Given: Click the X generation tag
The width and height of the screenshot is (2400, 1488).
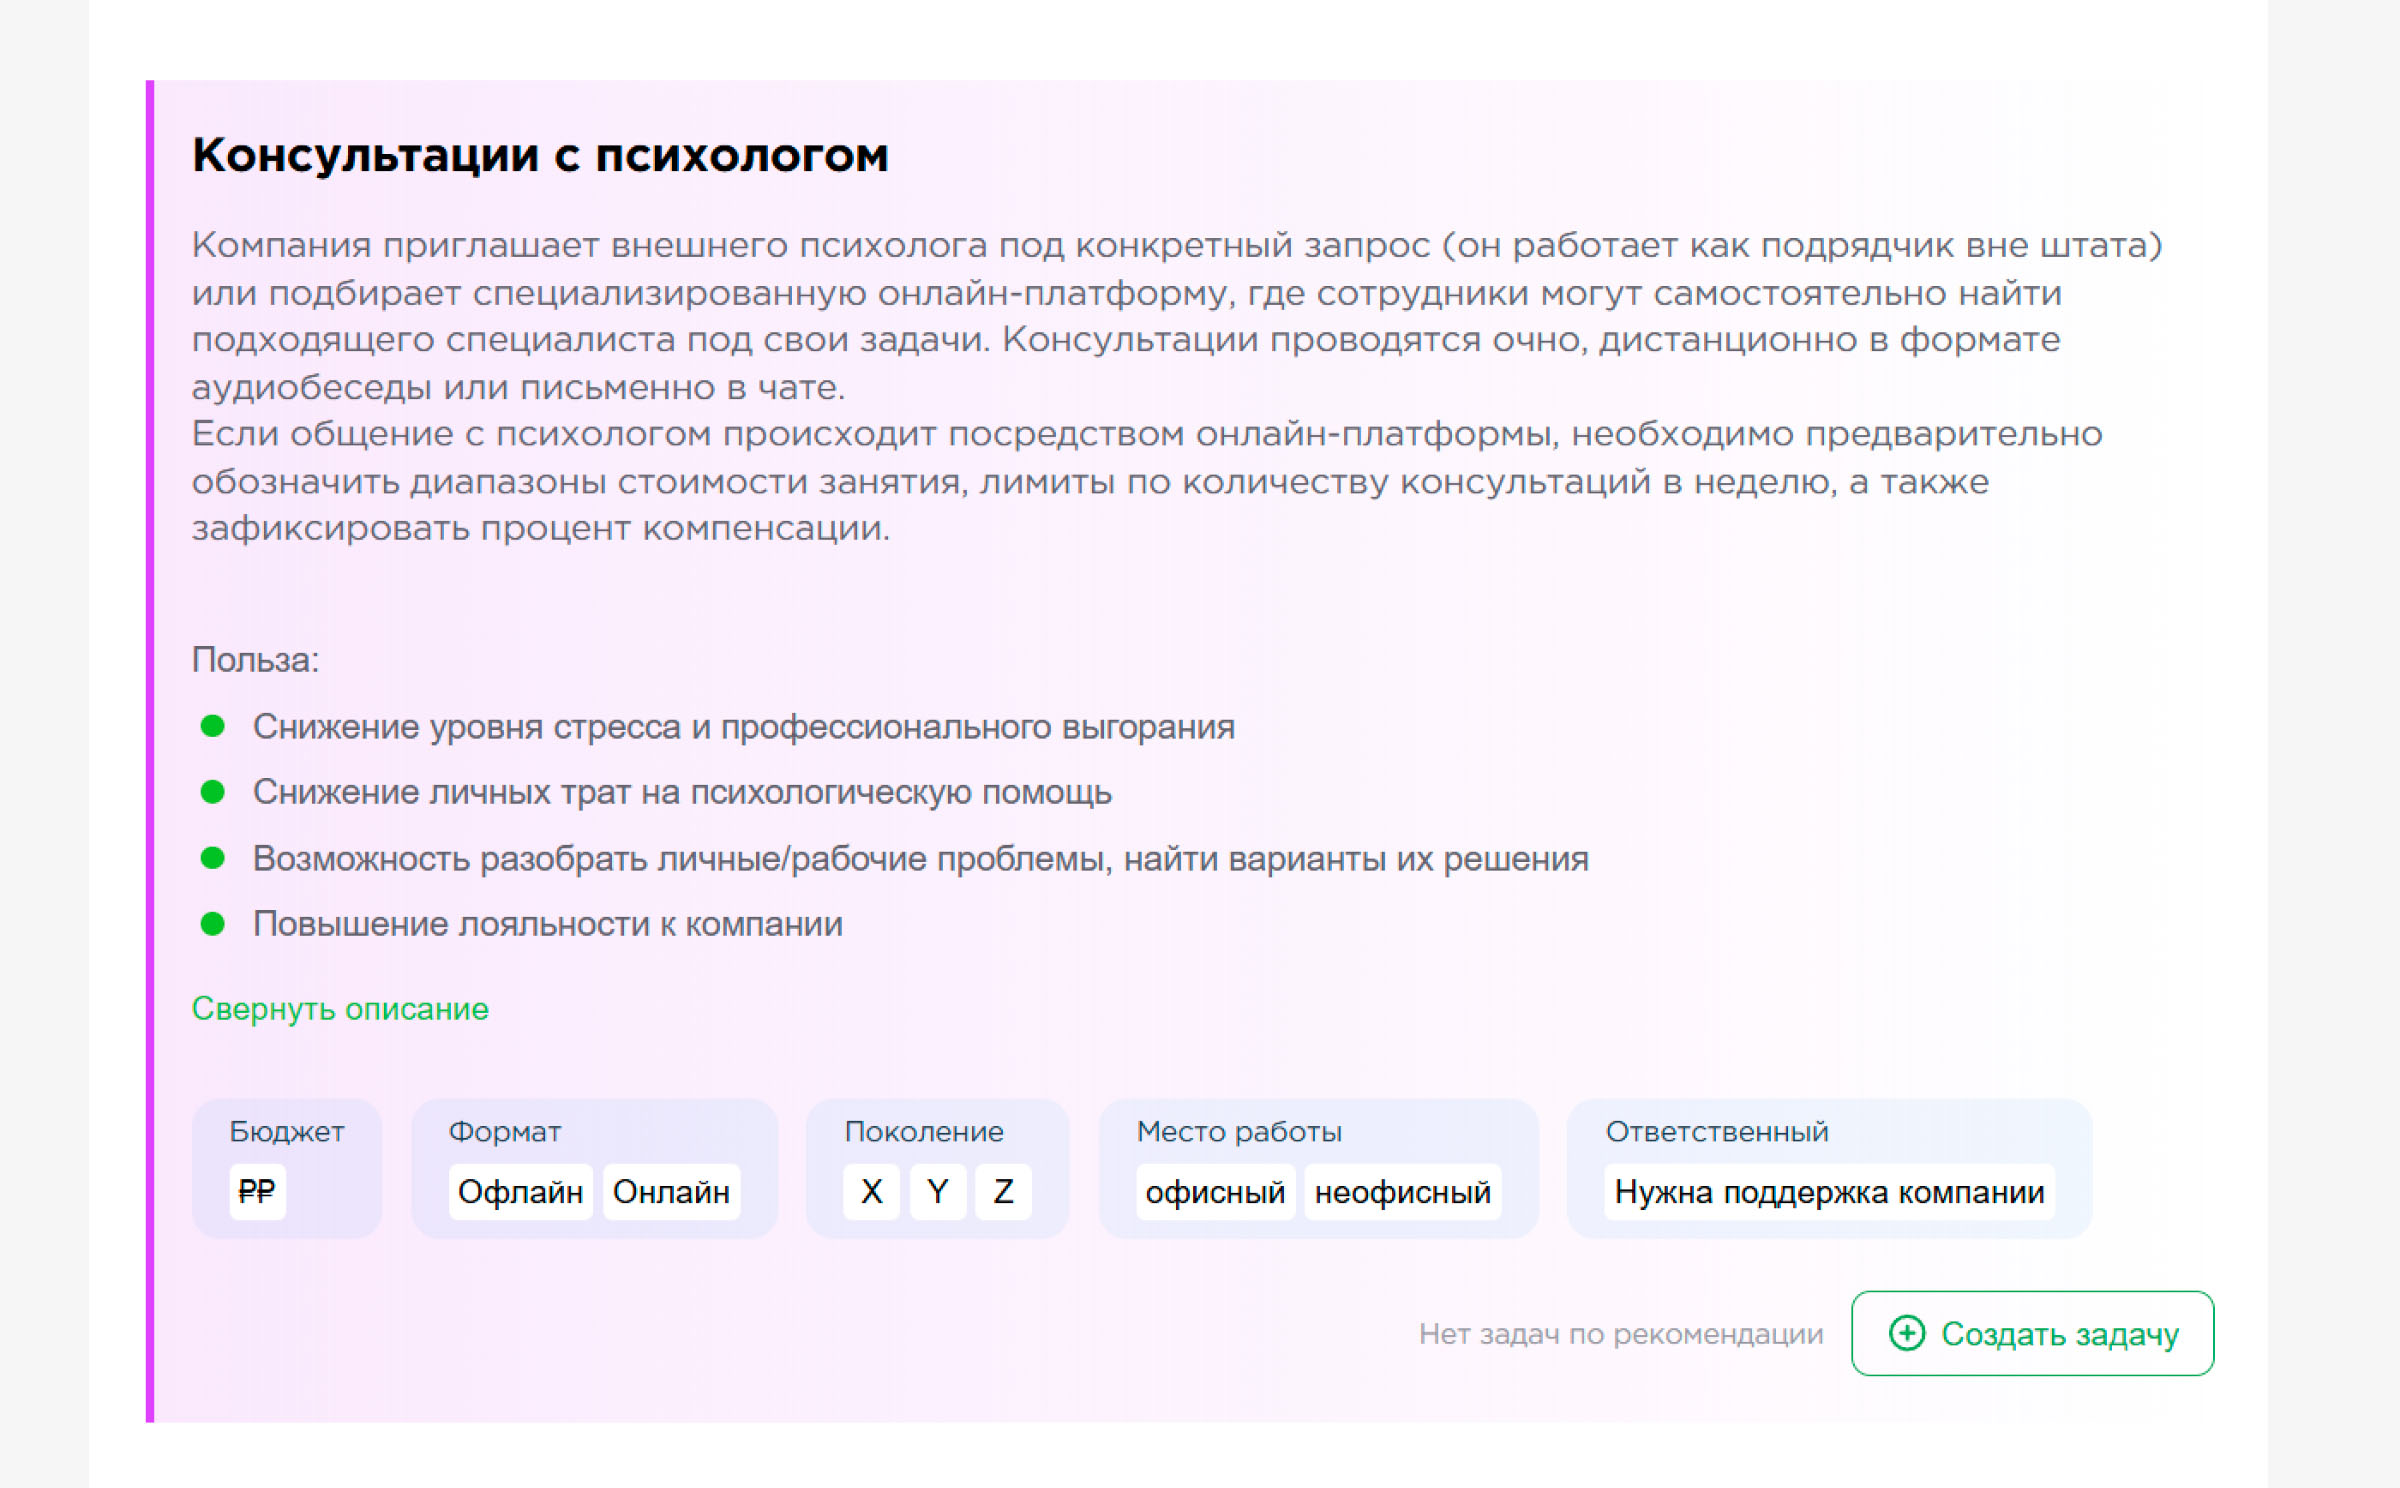Looking at the screenshot, I should coord(871,1191).
